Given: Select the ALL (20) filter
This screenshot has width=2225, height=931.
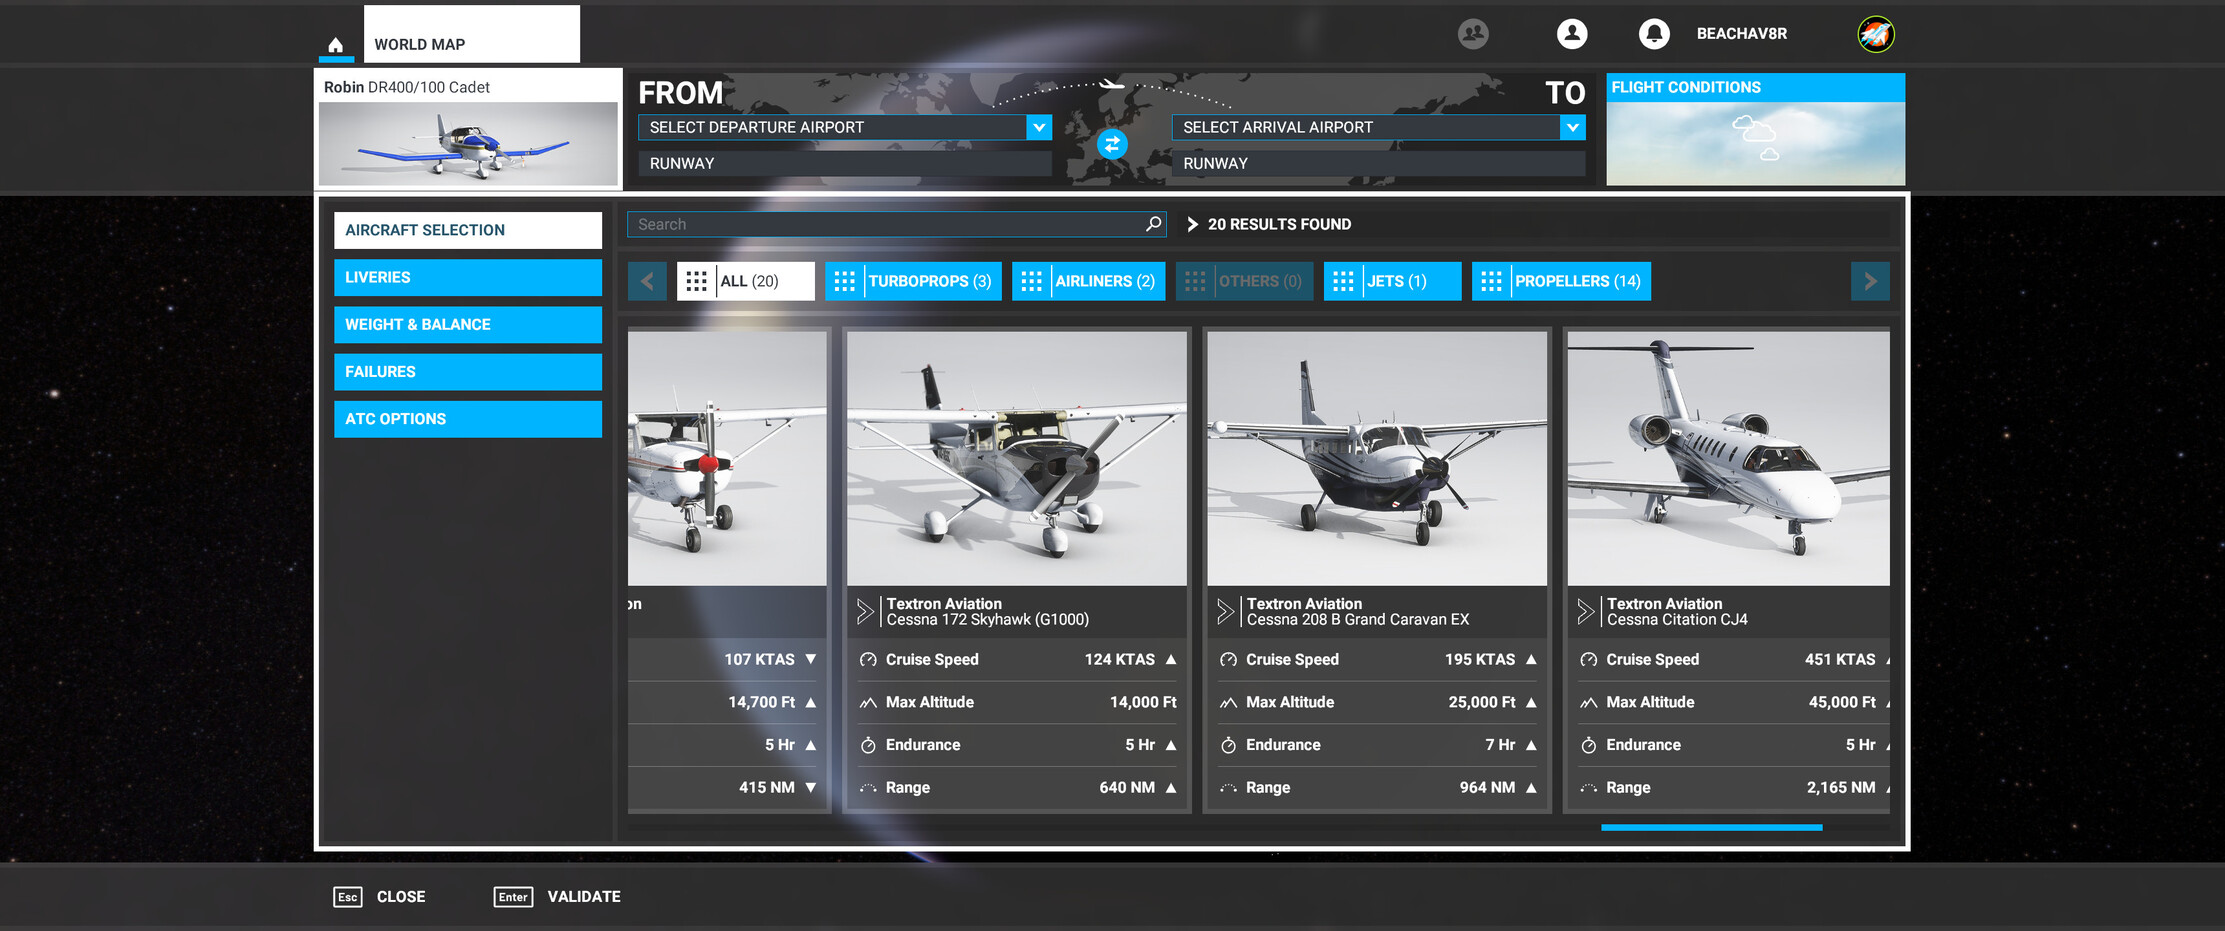Looking at the screenshot, I should point(746,281).
